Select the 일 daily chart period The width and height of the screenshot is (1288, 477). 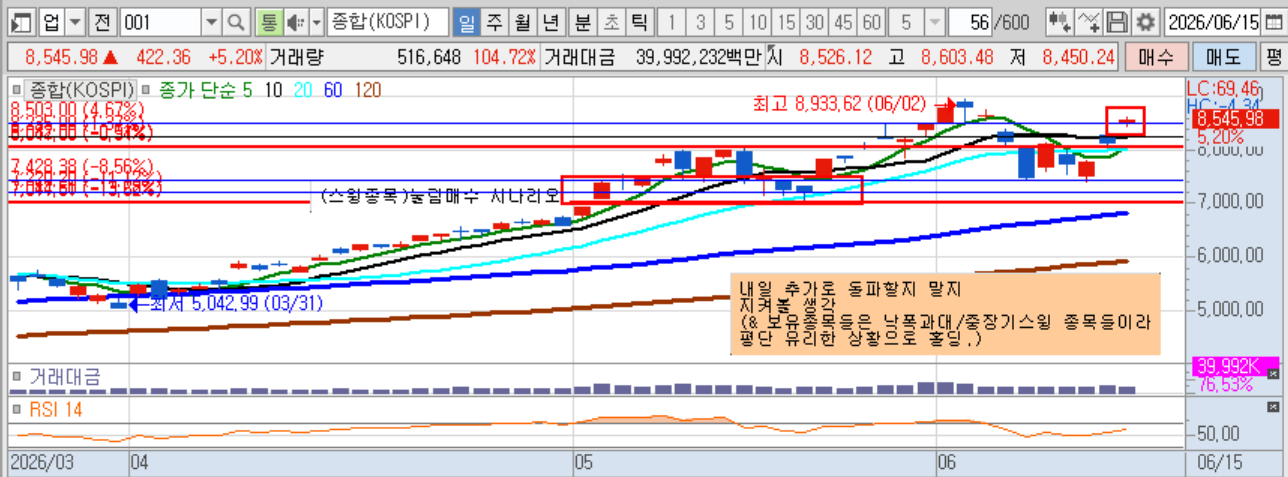465,21
